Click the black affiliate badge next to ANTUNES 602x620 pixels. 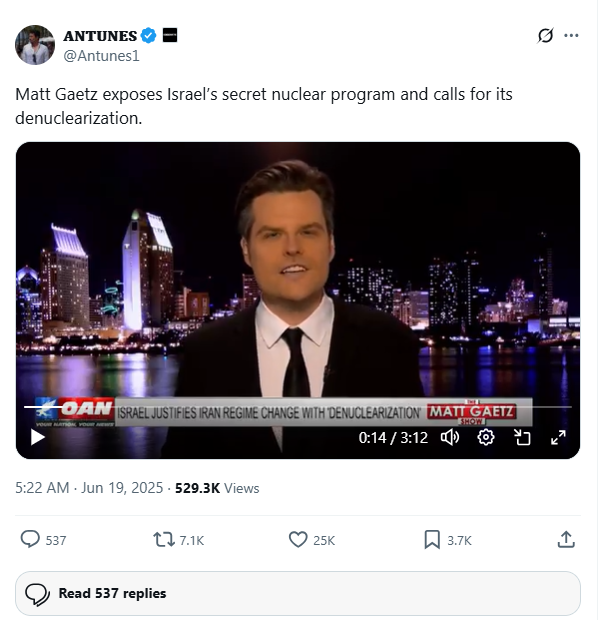(x=170, y=35)
